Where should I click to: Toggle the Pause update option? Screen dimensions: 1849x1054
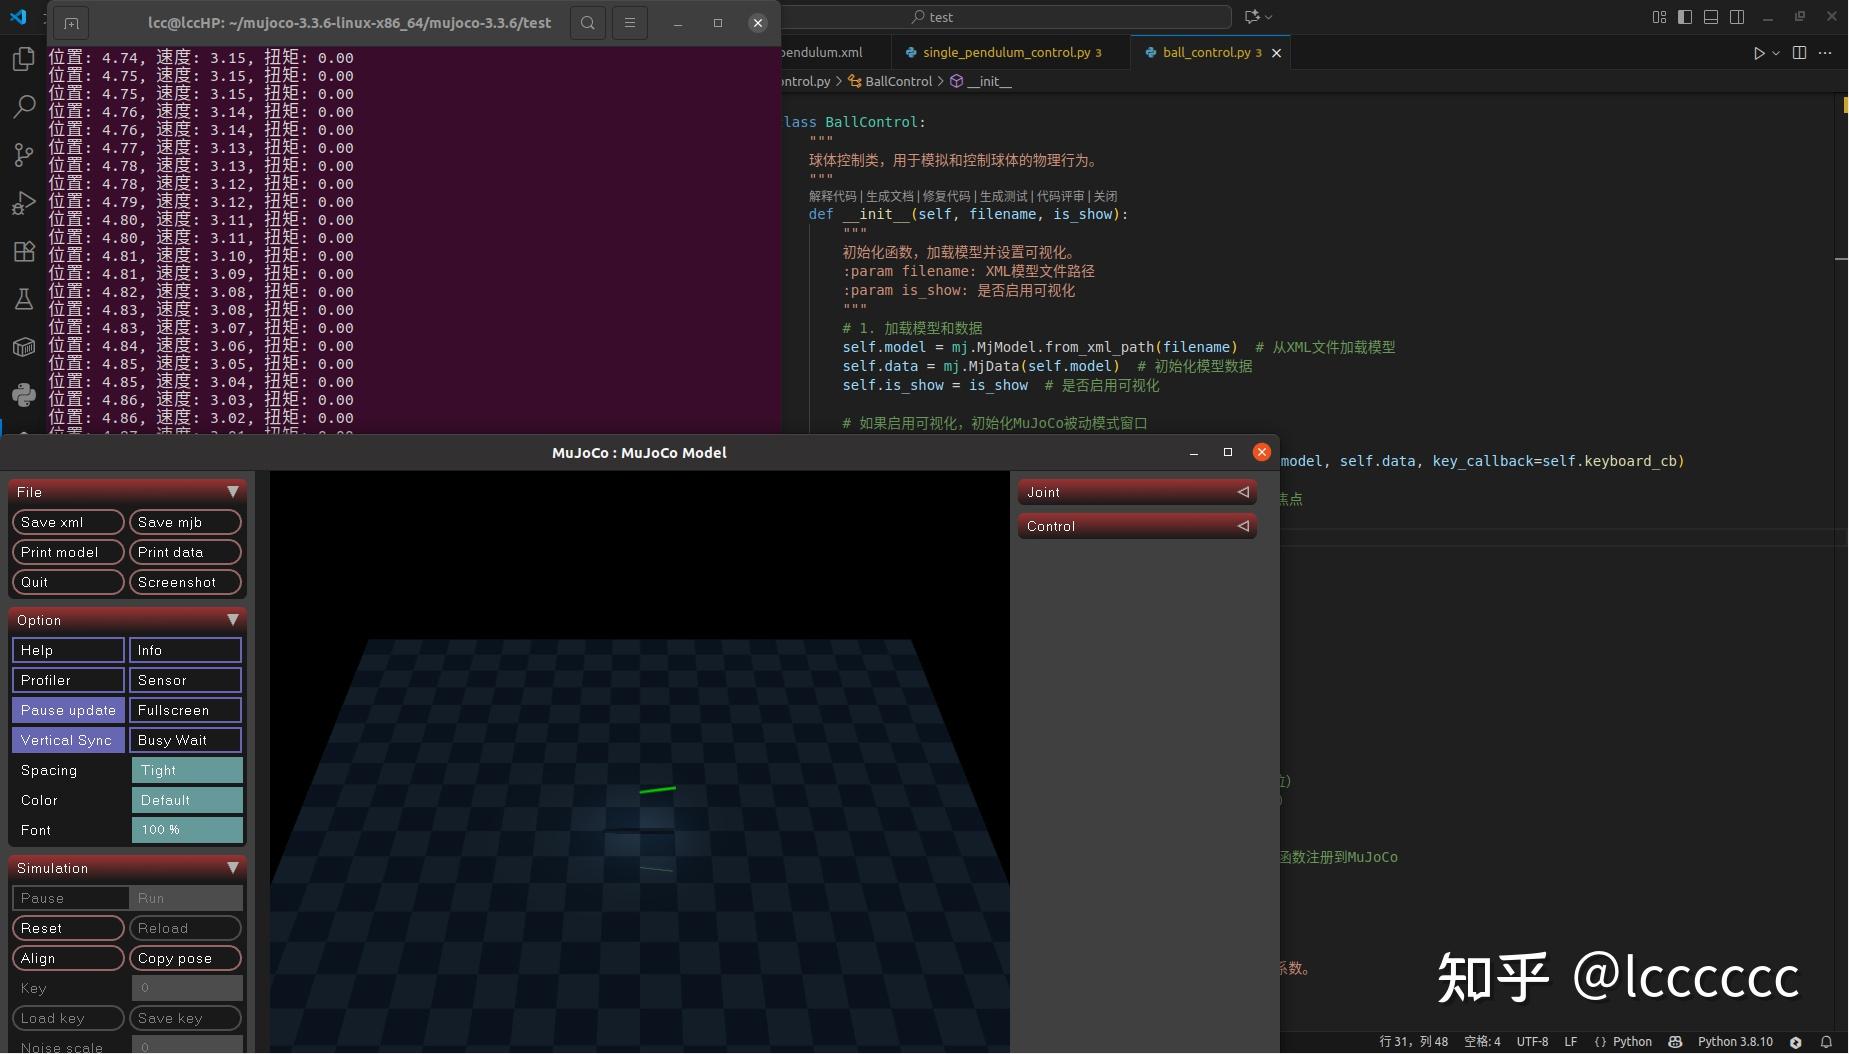[68, 710]
